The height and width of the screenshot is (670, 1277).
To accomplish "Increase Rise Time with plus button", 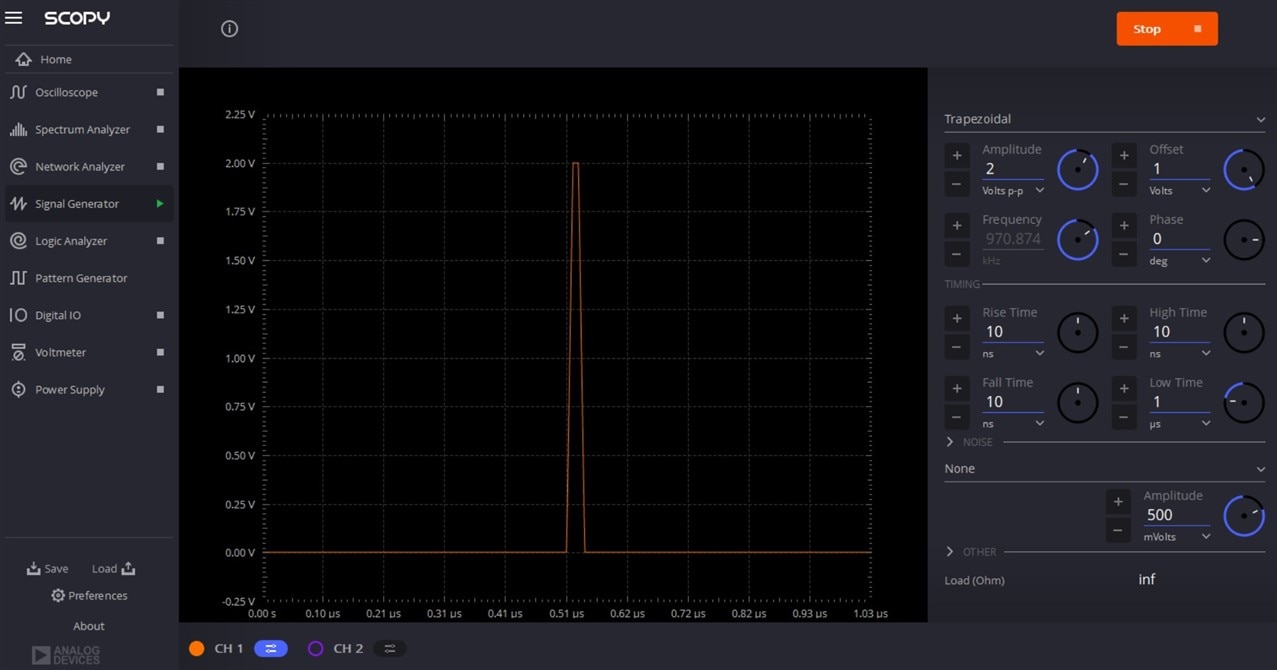I will pyautogui.click(x=957, y=318).
